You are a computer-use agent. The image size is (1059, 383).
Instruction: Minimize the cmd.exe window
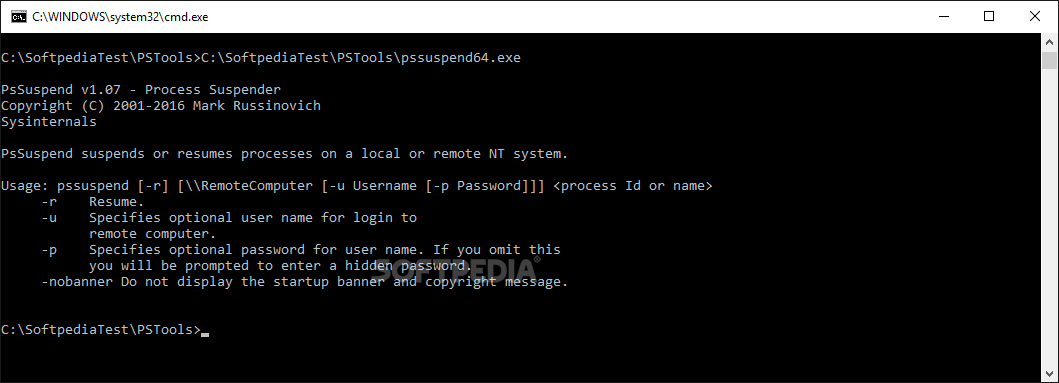point(942,17)
